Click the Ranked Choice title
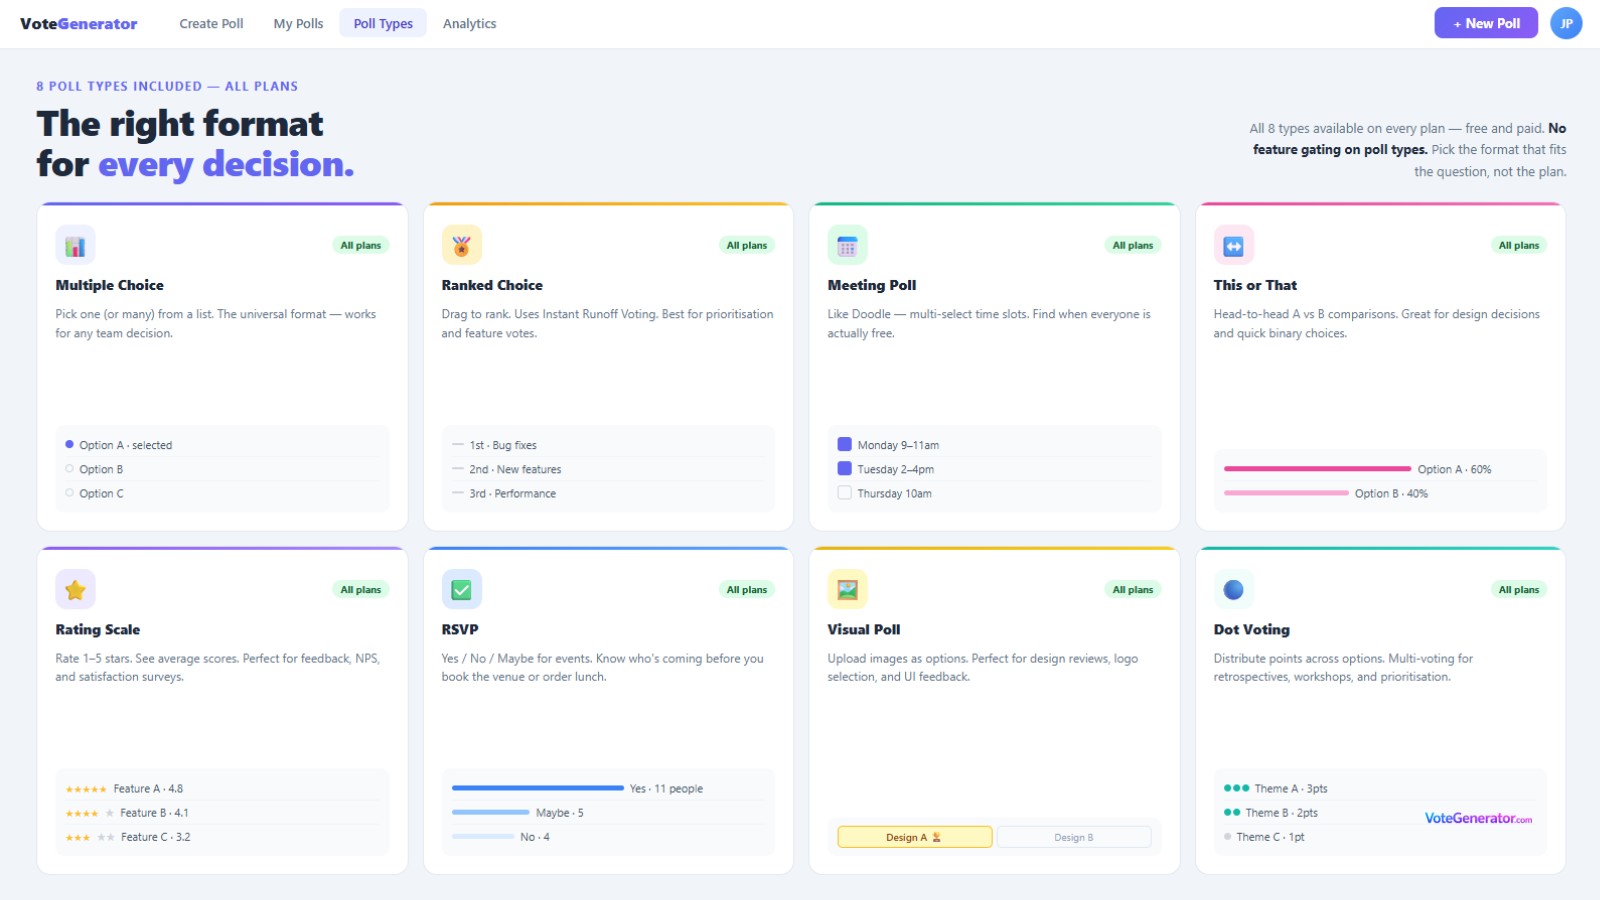Image resolution: width=1600 pixels, height=900 pixels. [492, 285]
